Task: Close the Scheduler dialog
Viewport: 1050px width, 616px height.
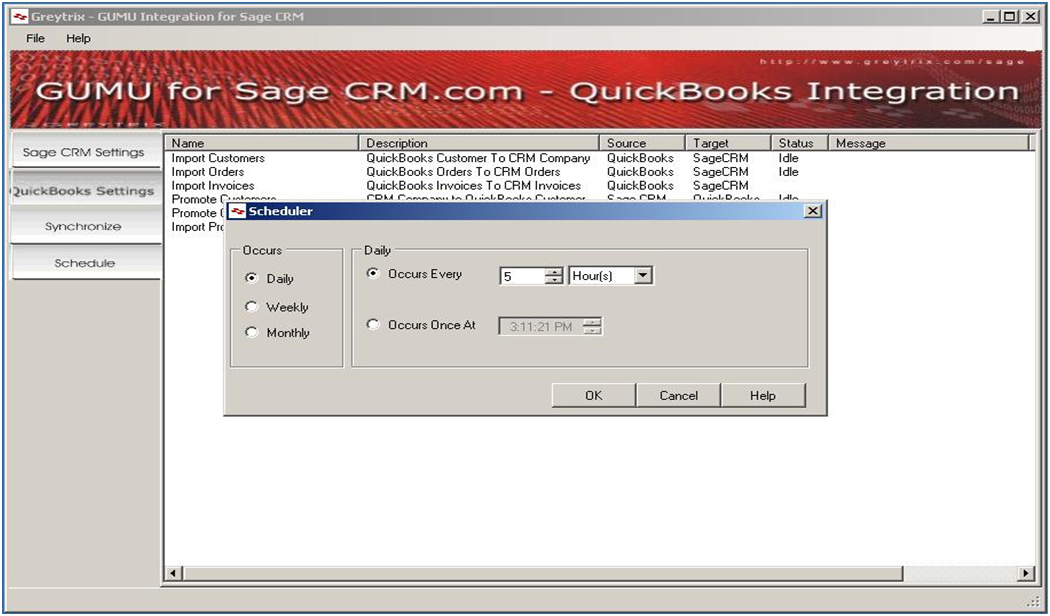Action: 812,211
